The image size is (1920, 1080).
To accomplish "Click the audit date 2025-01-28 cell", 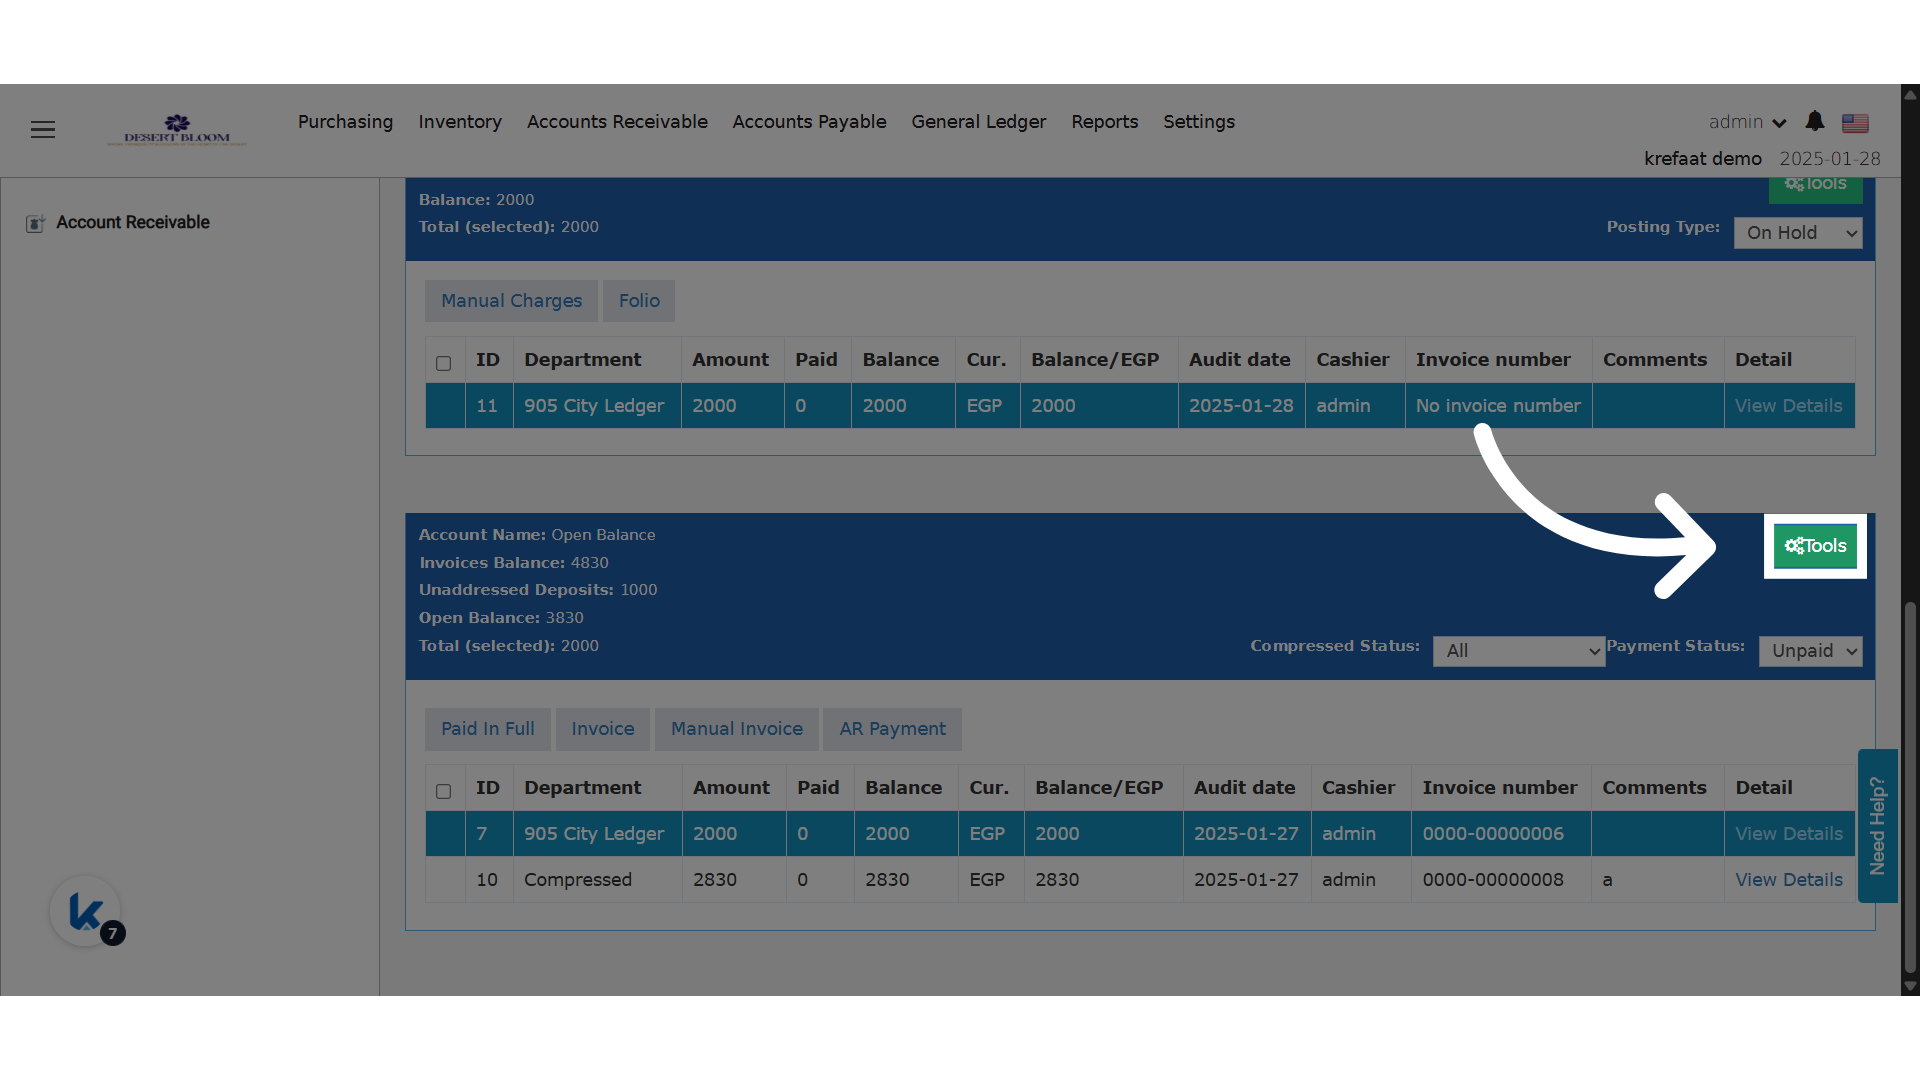I will [1241, 406].
